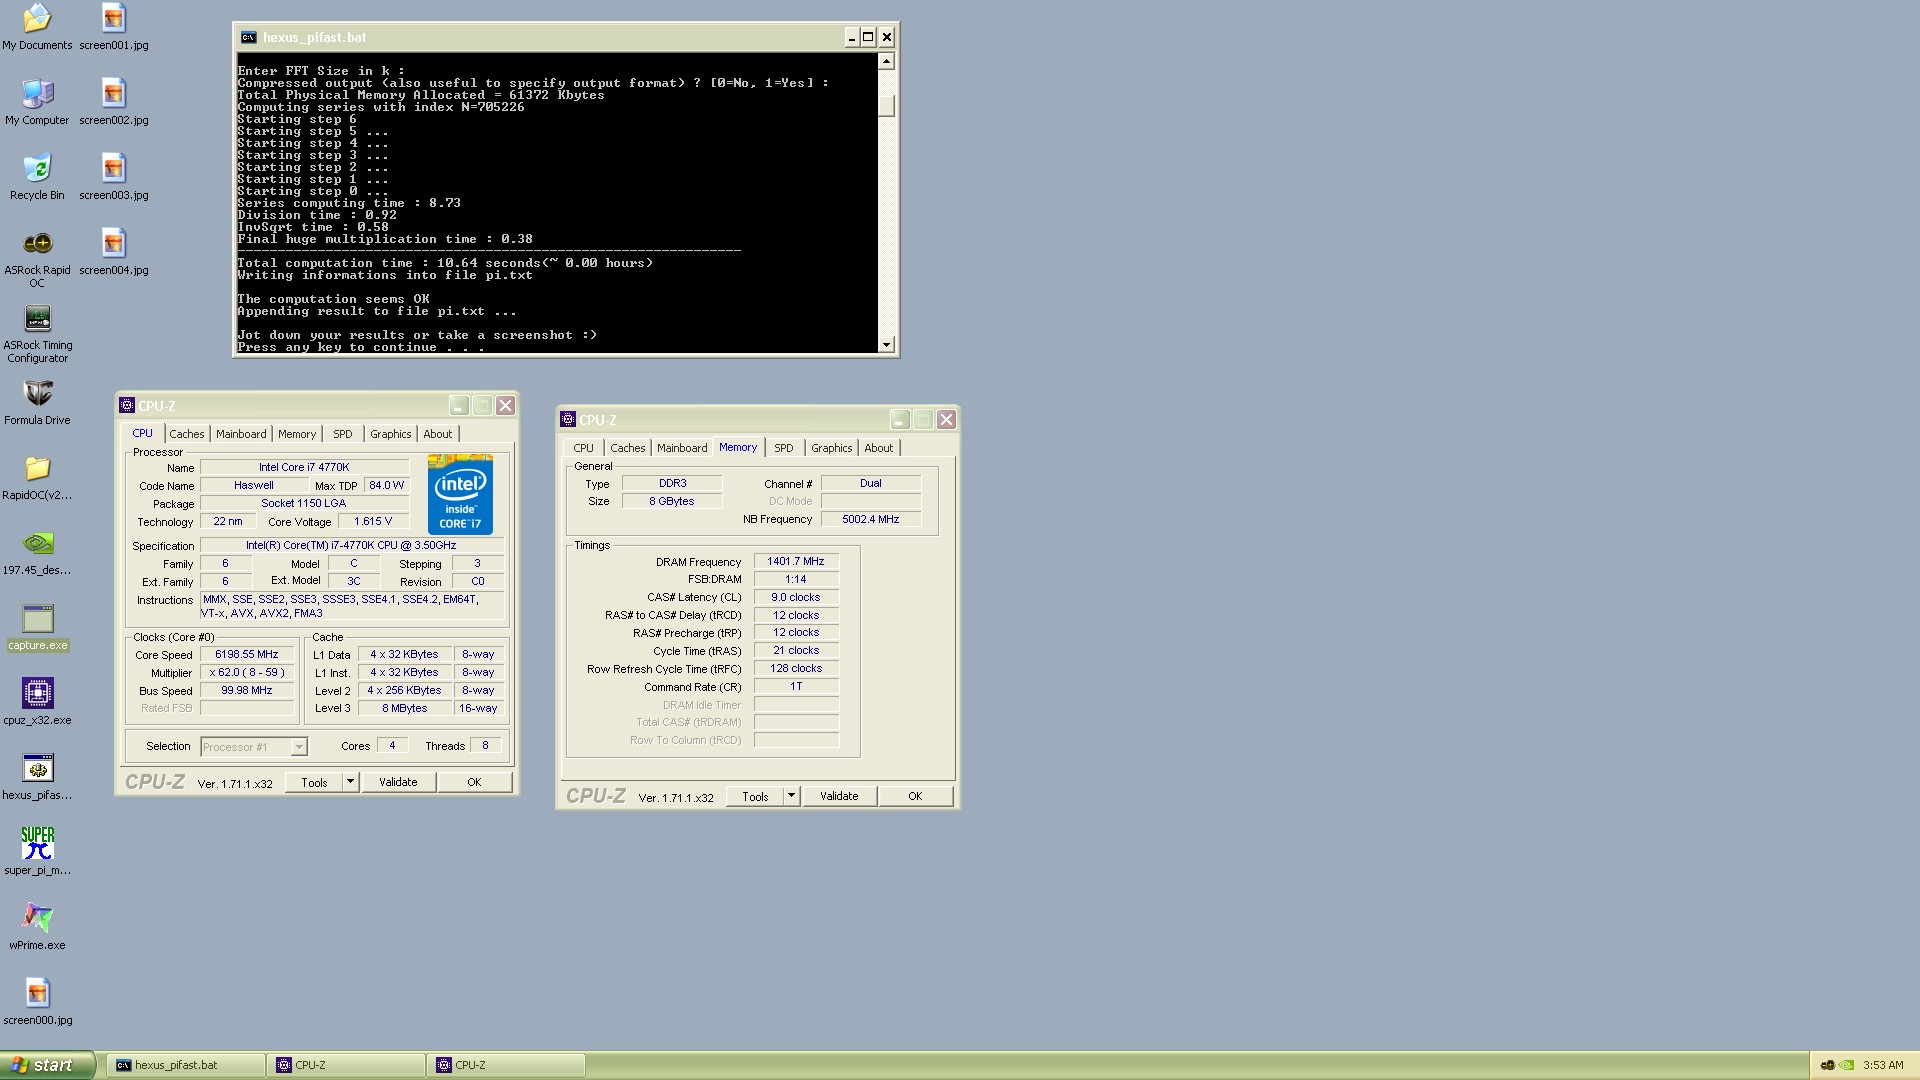
Task: Activate hexus_pifast.bat taskbar button
Action: [x=185, y=1065]
